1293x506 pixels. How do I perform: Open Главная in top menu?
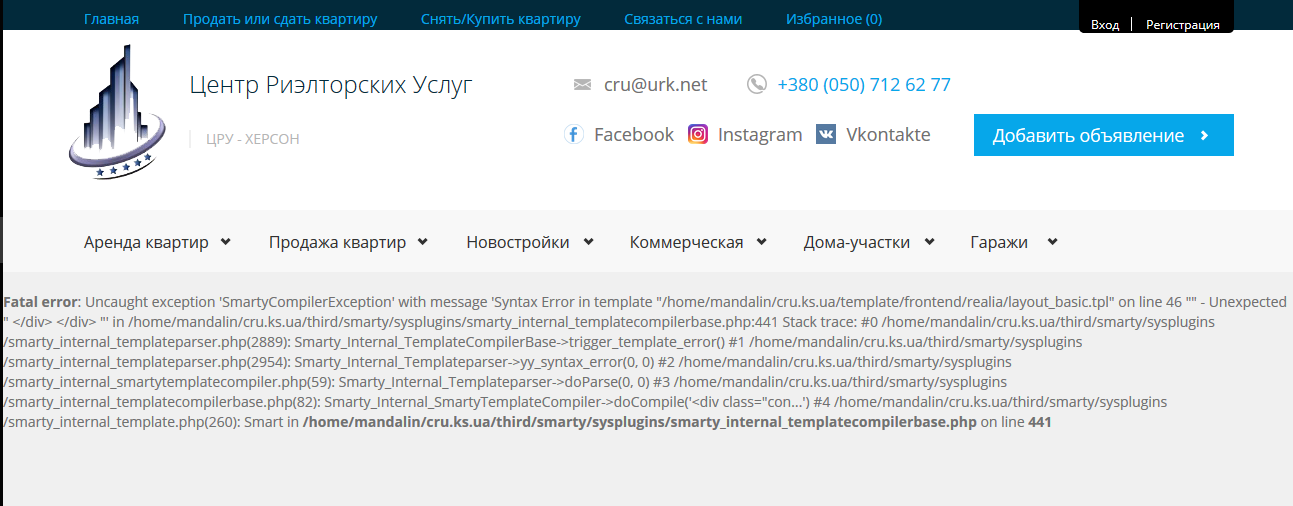coord(111,19)
